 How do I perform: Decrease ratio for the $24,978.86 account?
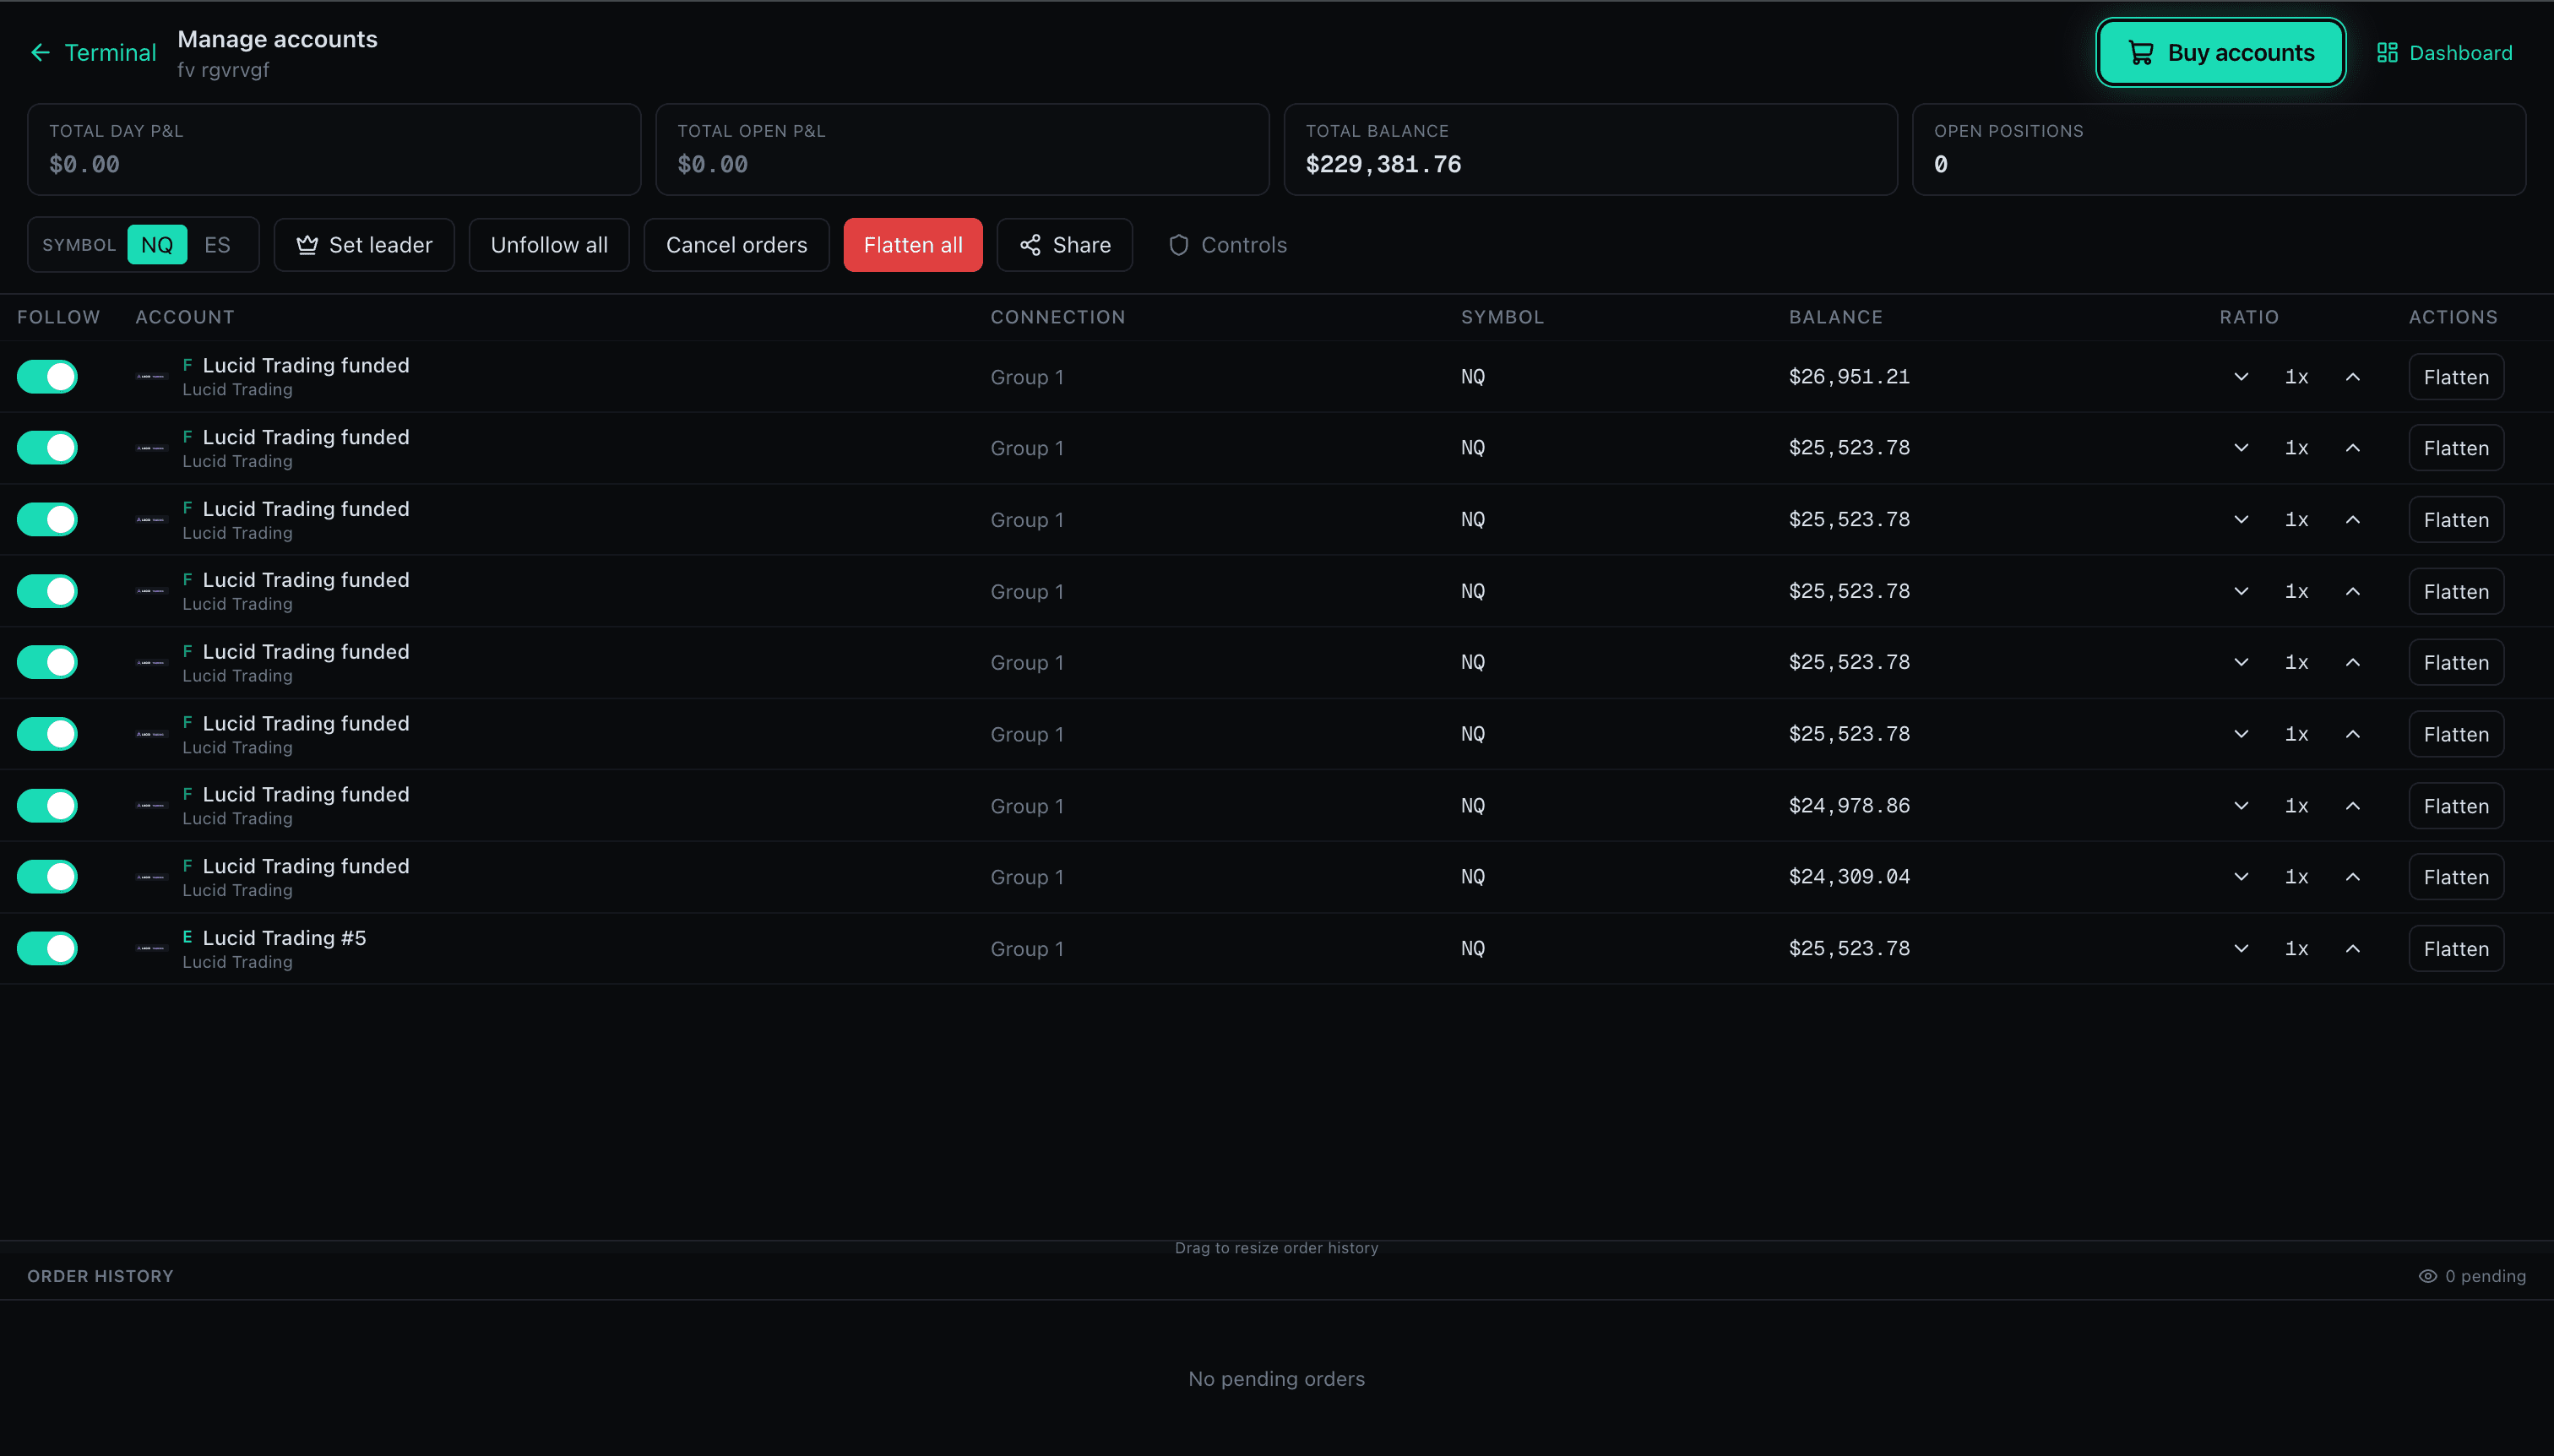[2241, 806]
